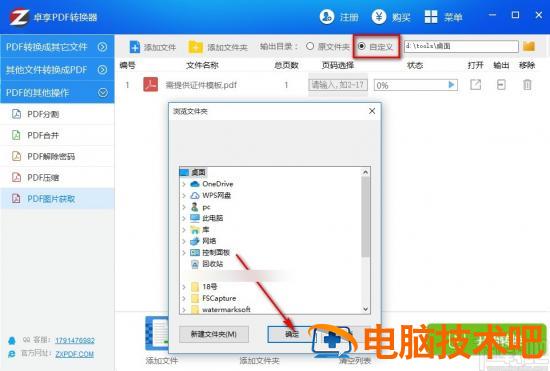Click the QQ customer service bell icon
Screen dimensions: 550x371
tap(12, 340)
